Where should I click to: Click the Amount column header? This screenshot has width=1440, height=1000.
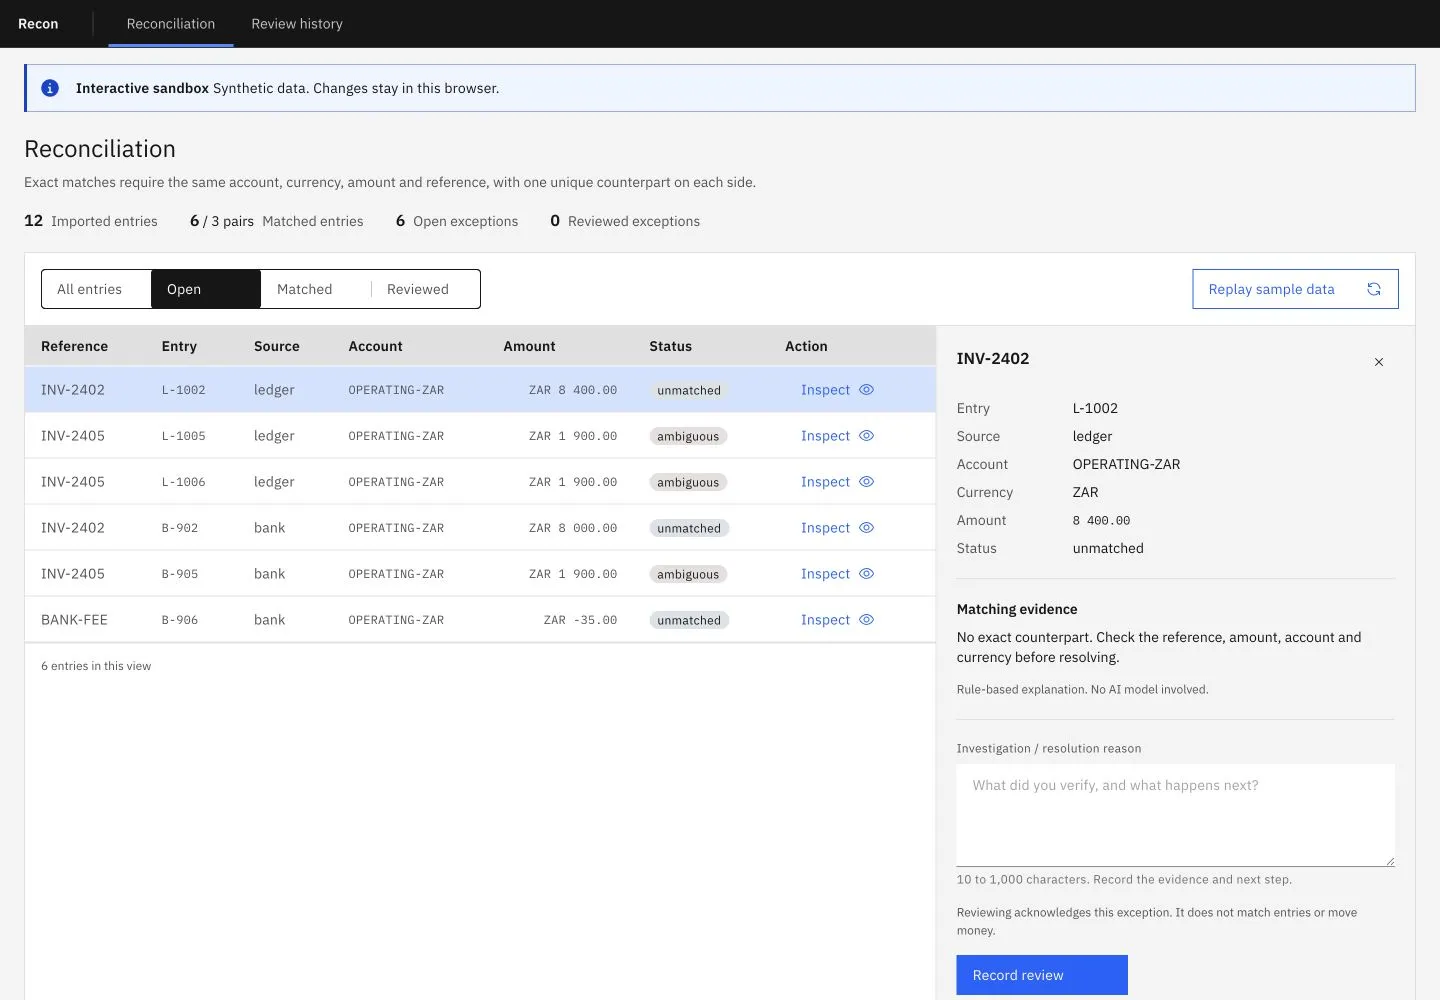(529, 346)
